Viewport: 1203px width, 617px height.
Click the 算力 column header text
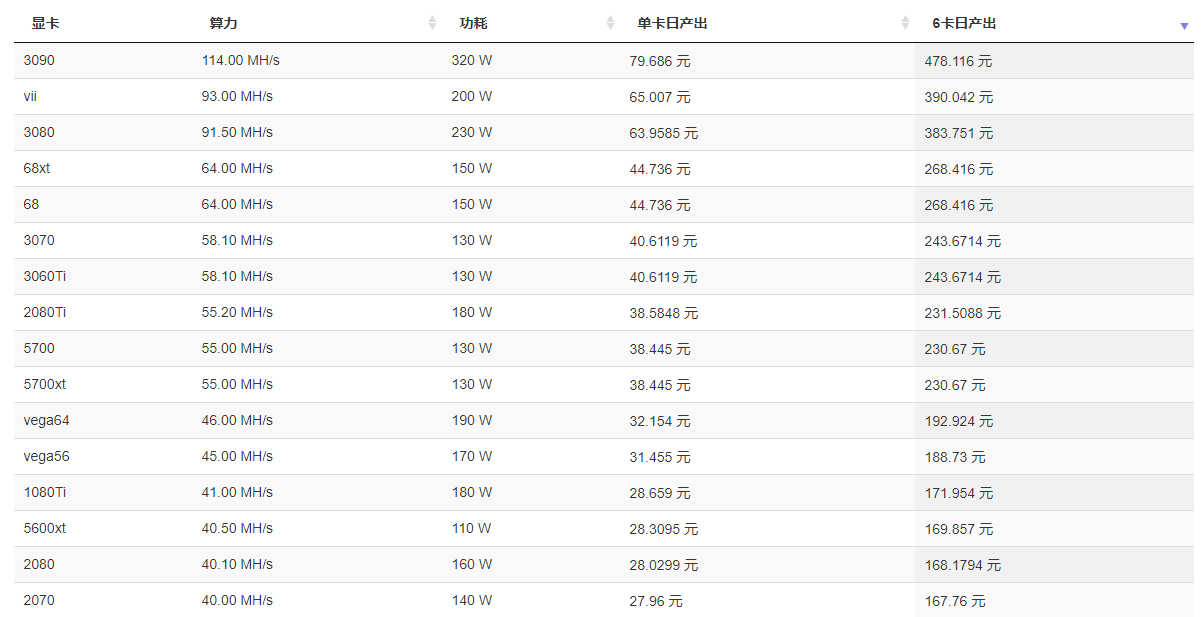223,23
